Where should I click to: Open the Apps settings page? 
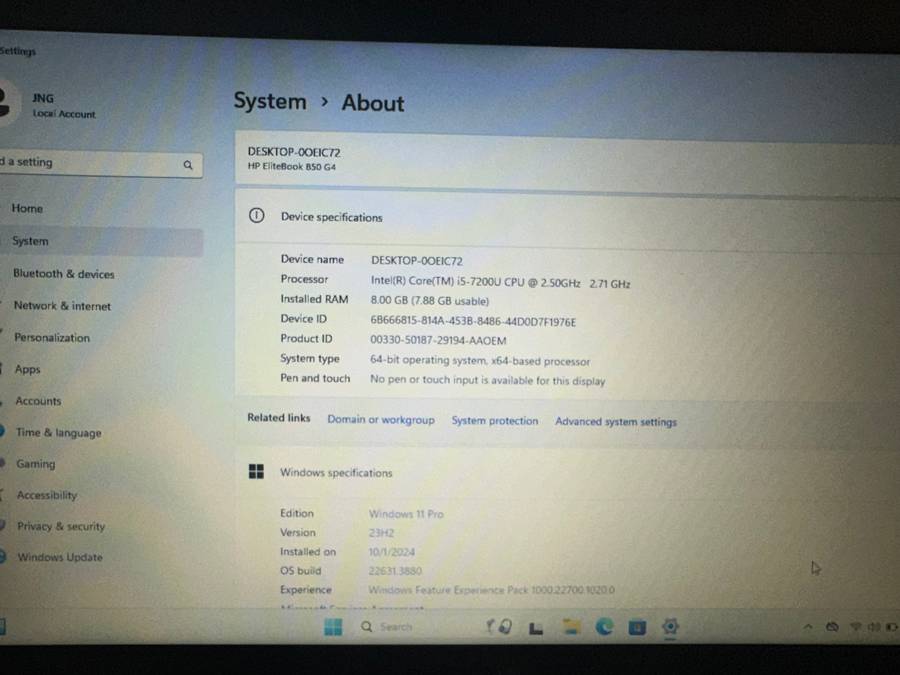click(27, 369)
